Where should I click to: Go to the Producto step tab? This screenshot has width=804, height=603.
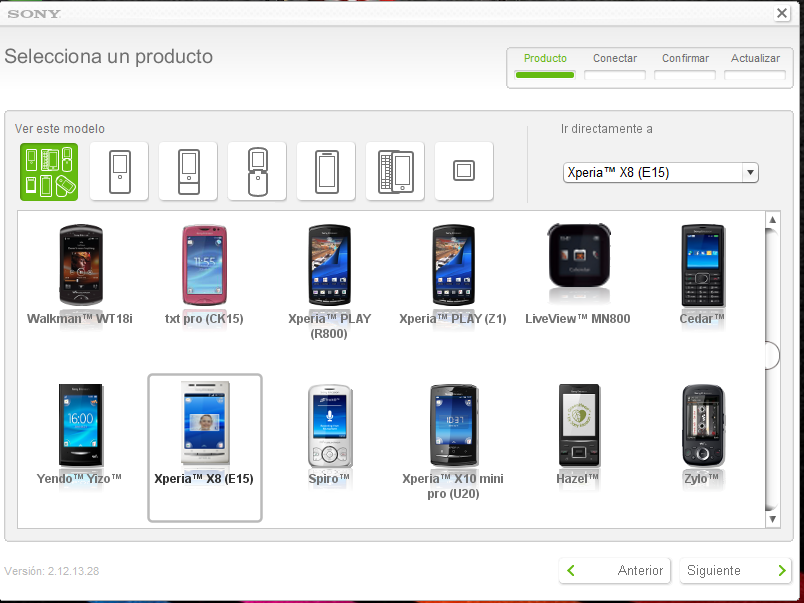click(x=545, y=67)
